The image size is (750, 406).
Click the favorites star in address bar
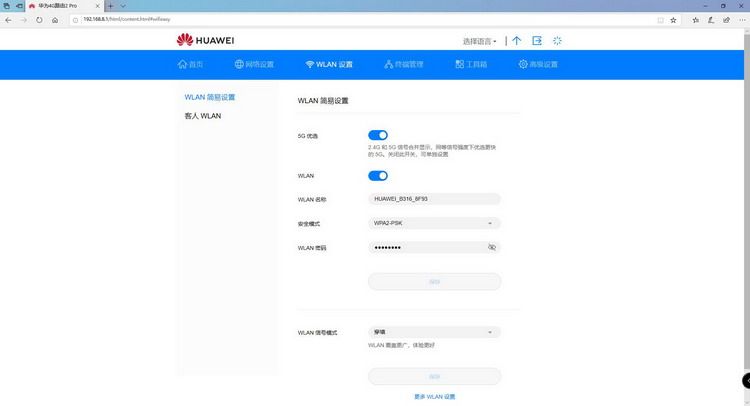pos(673,20)
